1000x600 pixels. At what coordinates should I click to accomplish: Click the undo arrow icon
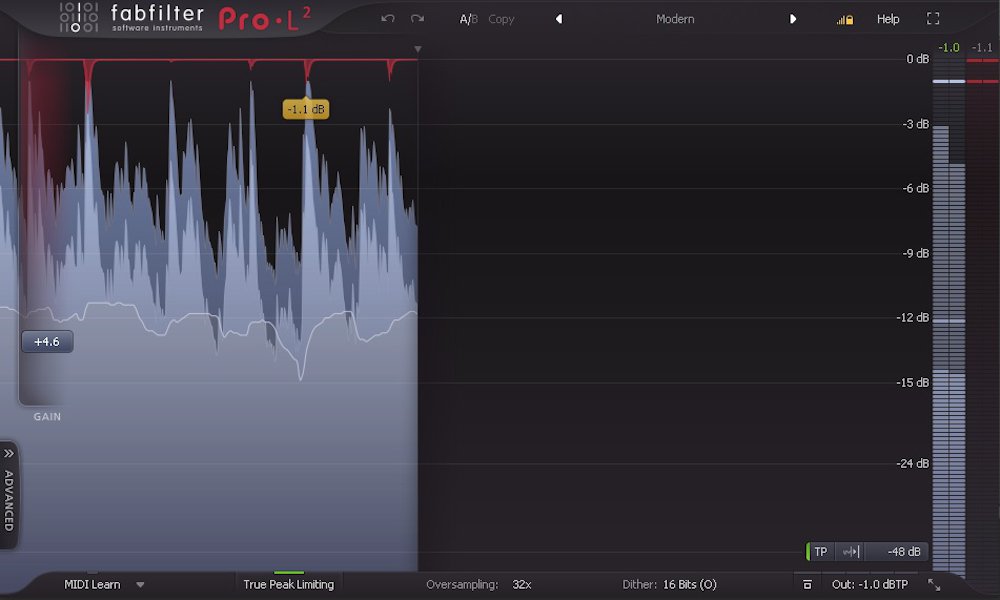(x=388, y=19)
